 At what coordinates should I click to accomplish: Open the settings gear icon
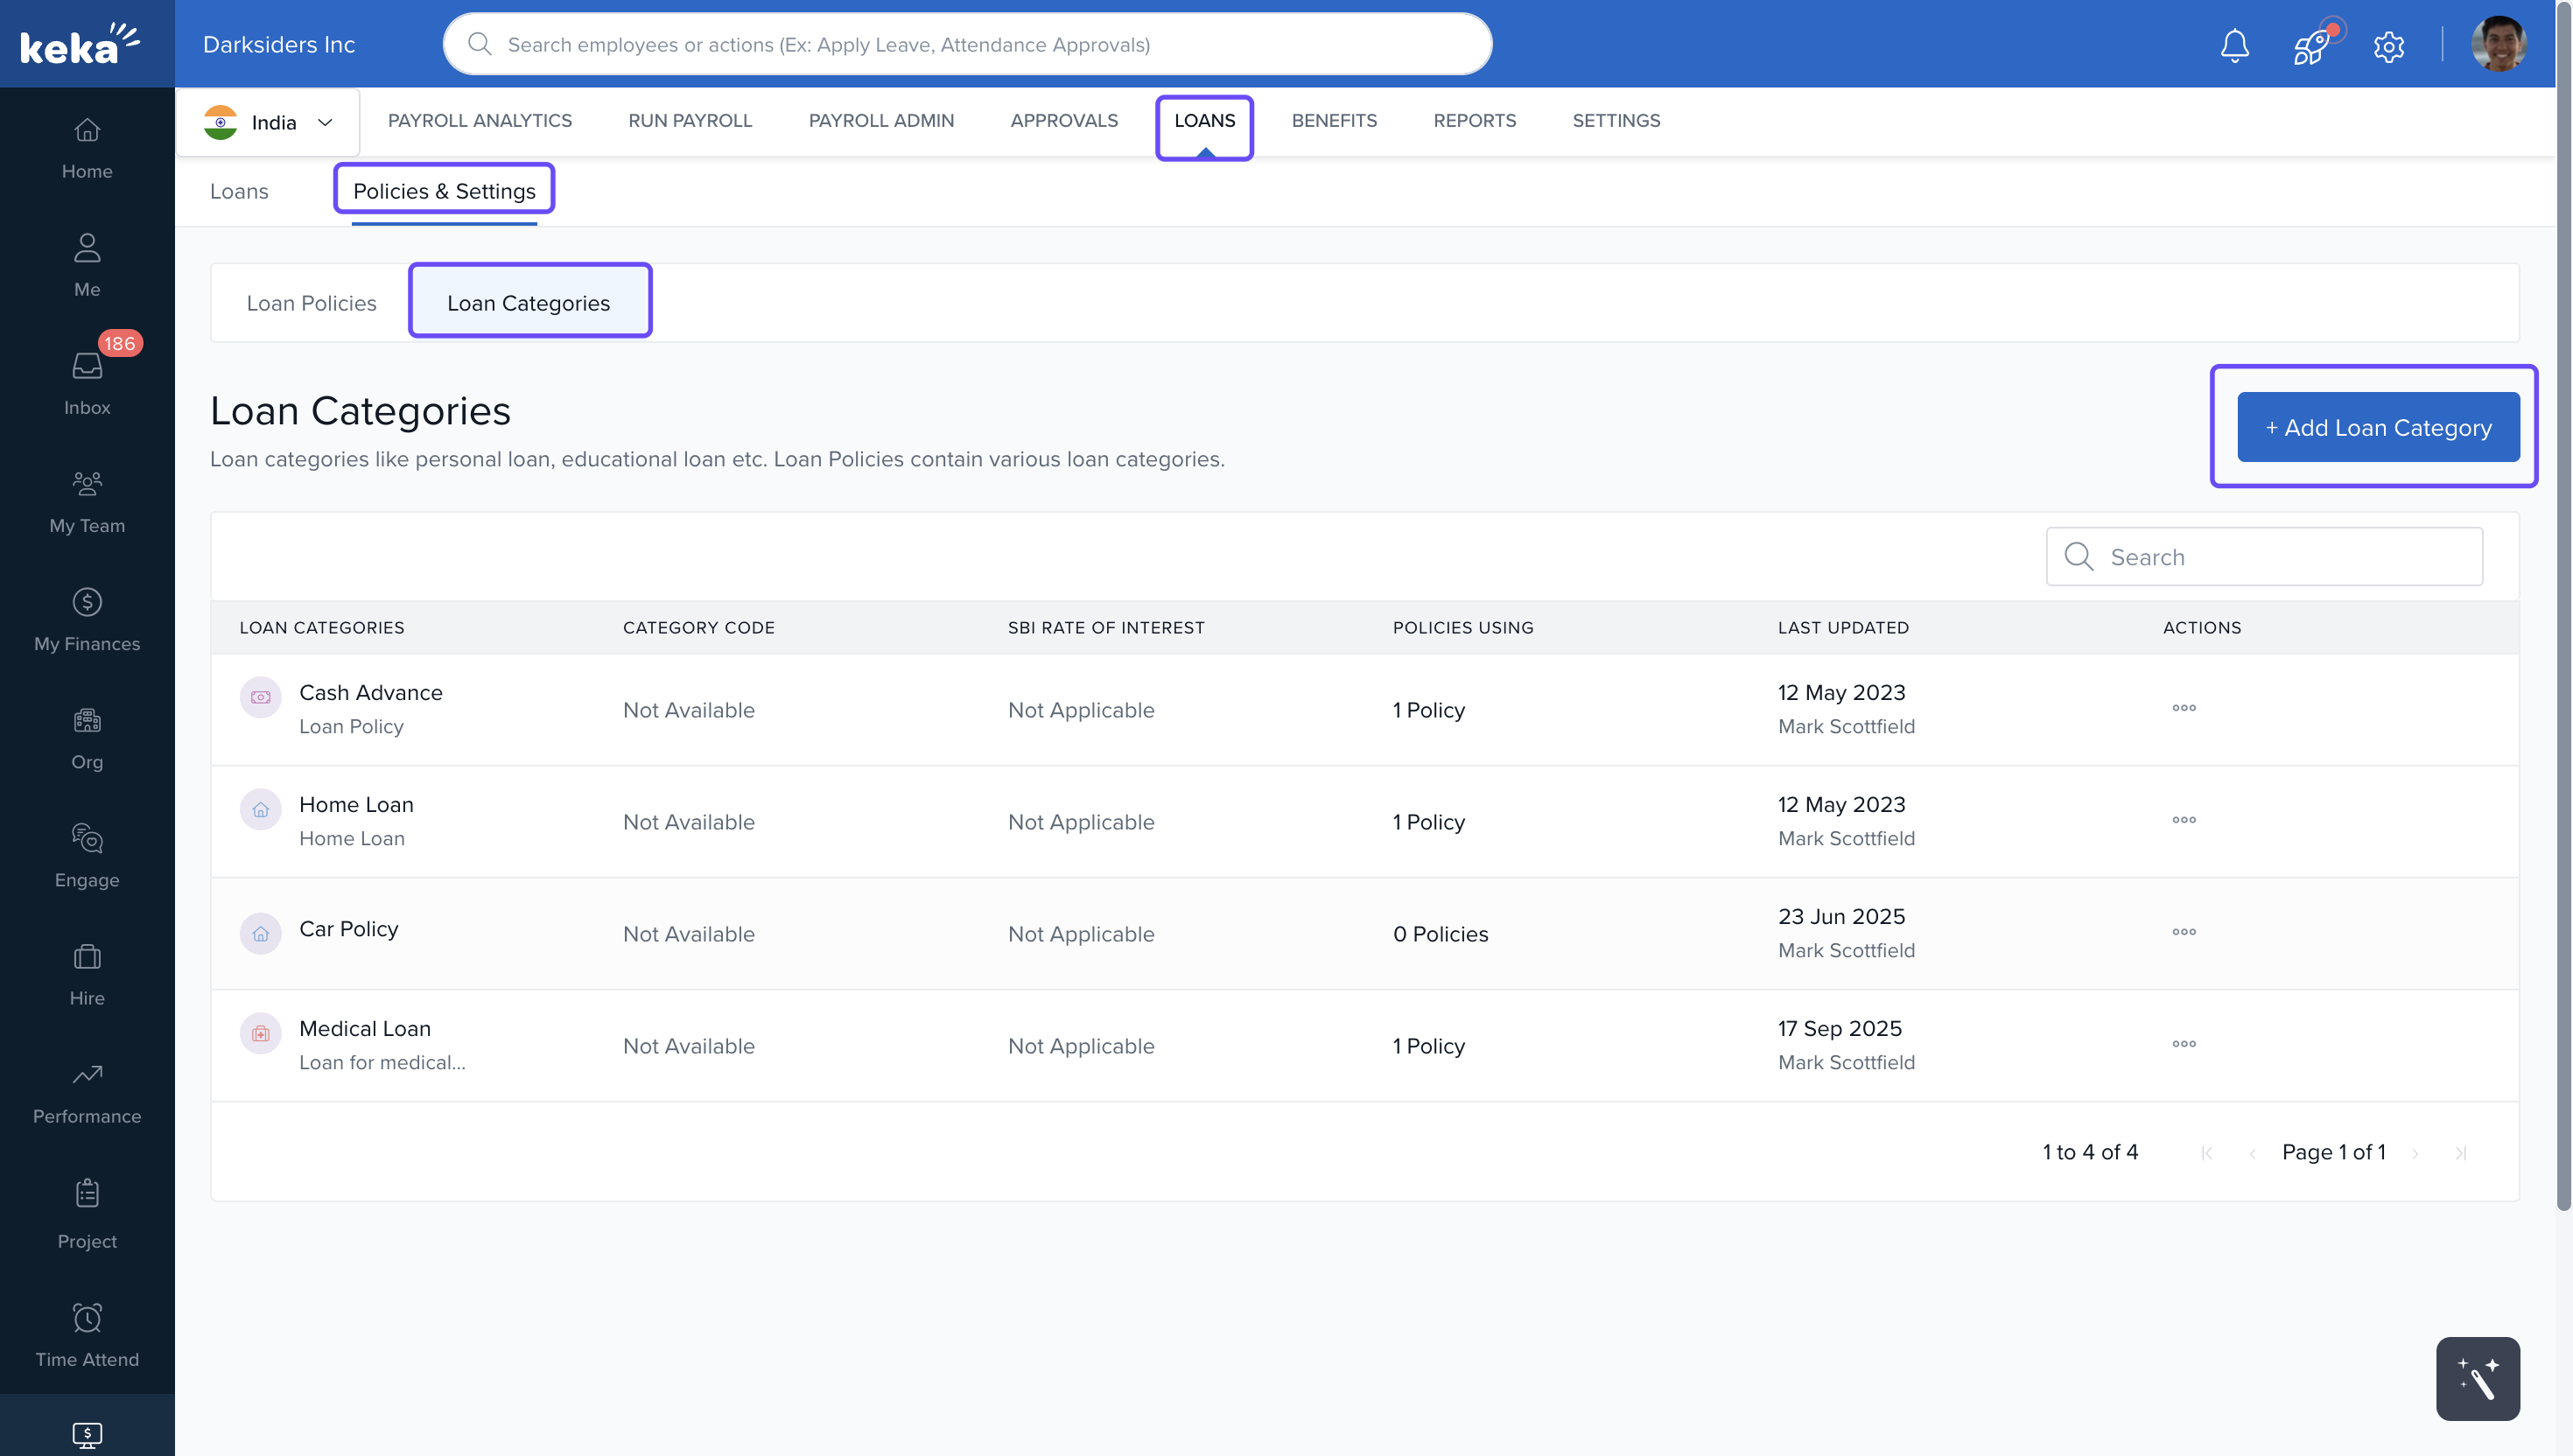[2388, 46]
